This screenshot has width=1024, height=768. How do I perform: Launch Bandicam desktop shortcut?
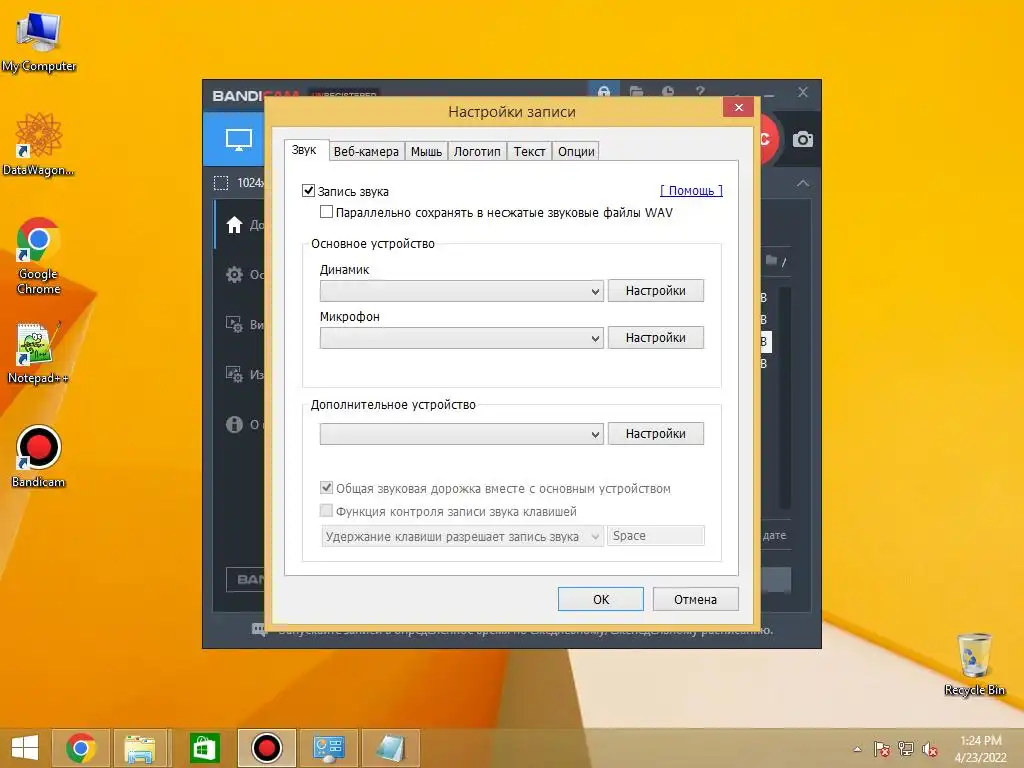39,456
